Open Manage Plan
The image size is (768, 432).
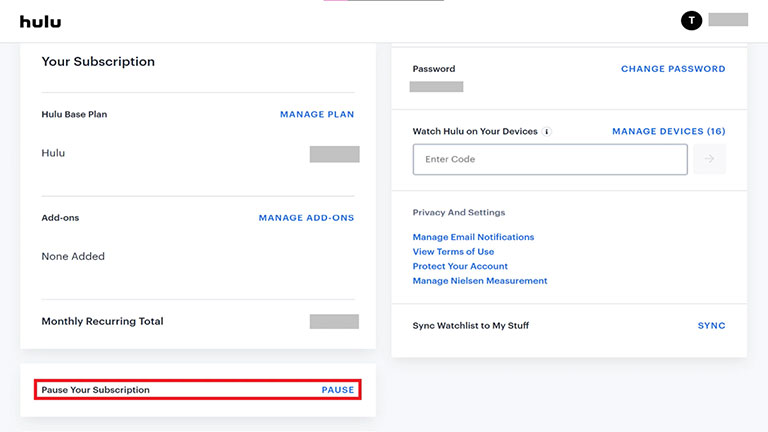pyautogui.click(x=317, y=114)
